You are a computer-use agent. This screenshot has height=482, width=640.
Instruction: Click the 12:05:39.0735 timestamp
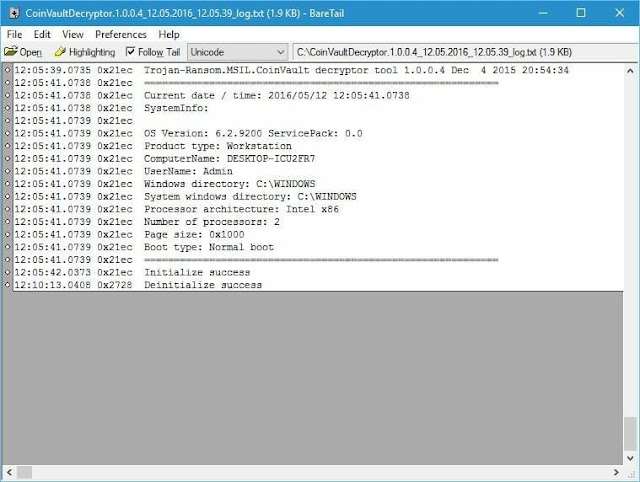(53, 70)
